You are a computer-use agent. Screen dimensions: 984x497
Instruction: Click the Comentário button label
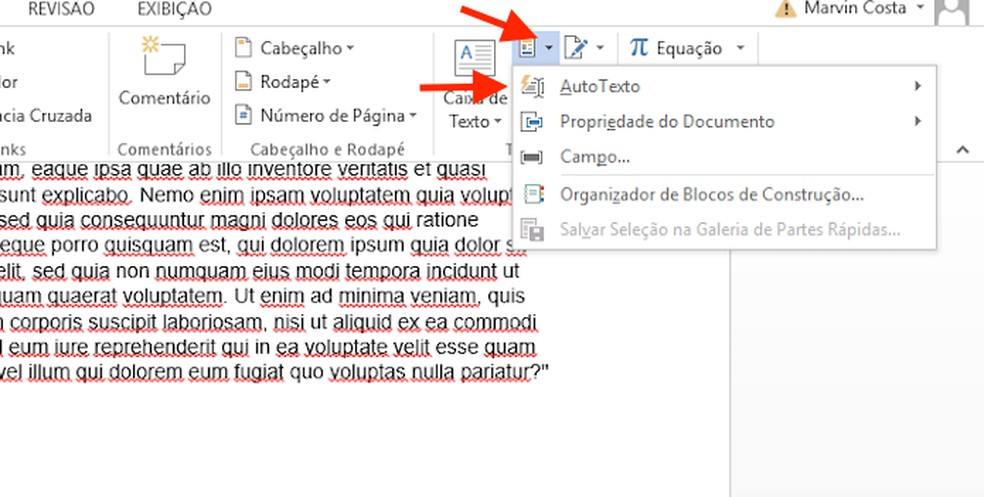point(164,98)
